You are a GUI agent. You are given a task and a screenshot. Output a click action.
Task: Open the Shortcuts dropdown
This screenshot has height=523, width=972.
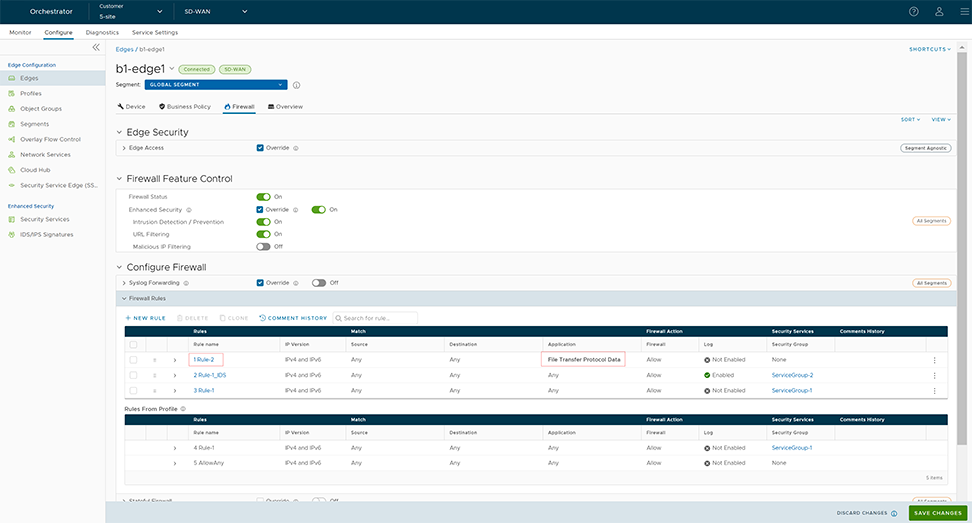pyautogui.click(x=929, y=49)
